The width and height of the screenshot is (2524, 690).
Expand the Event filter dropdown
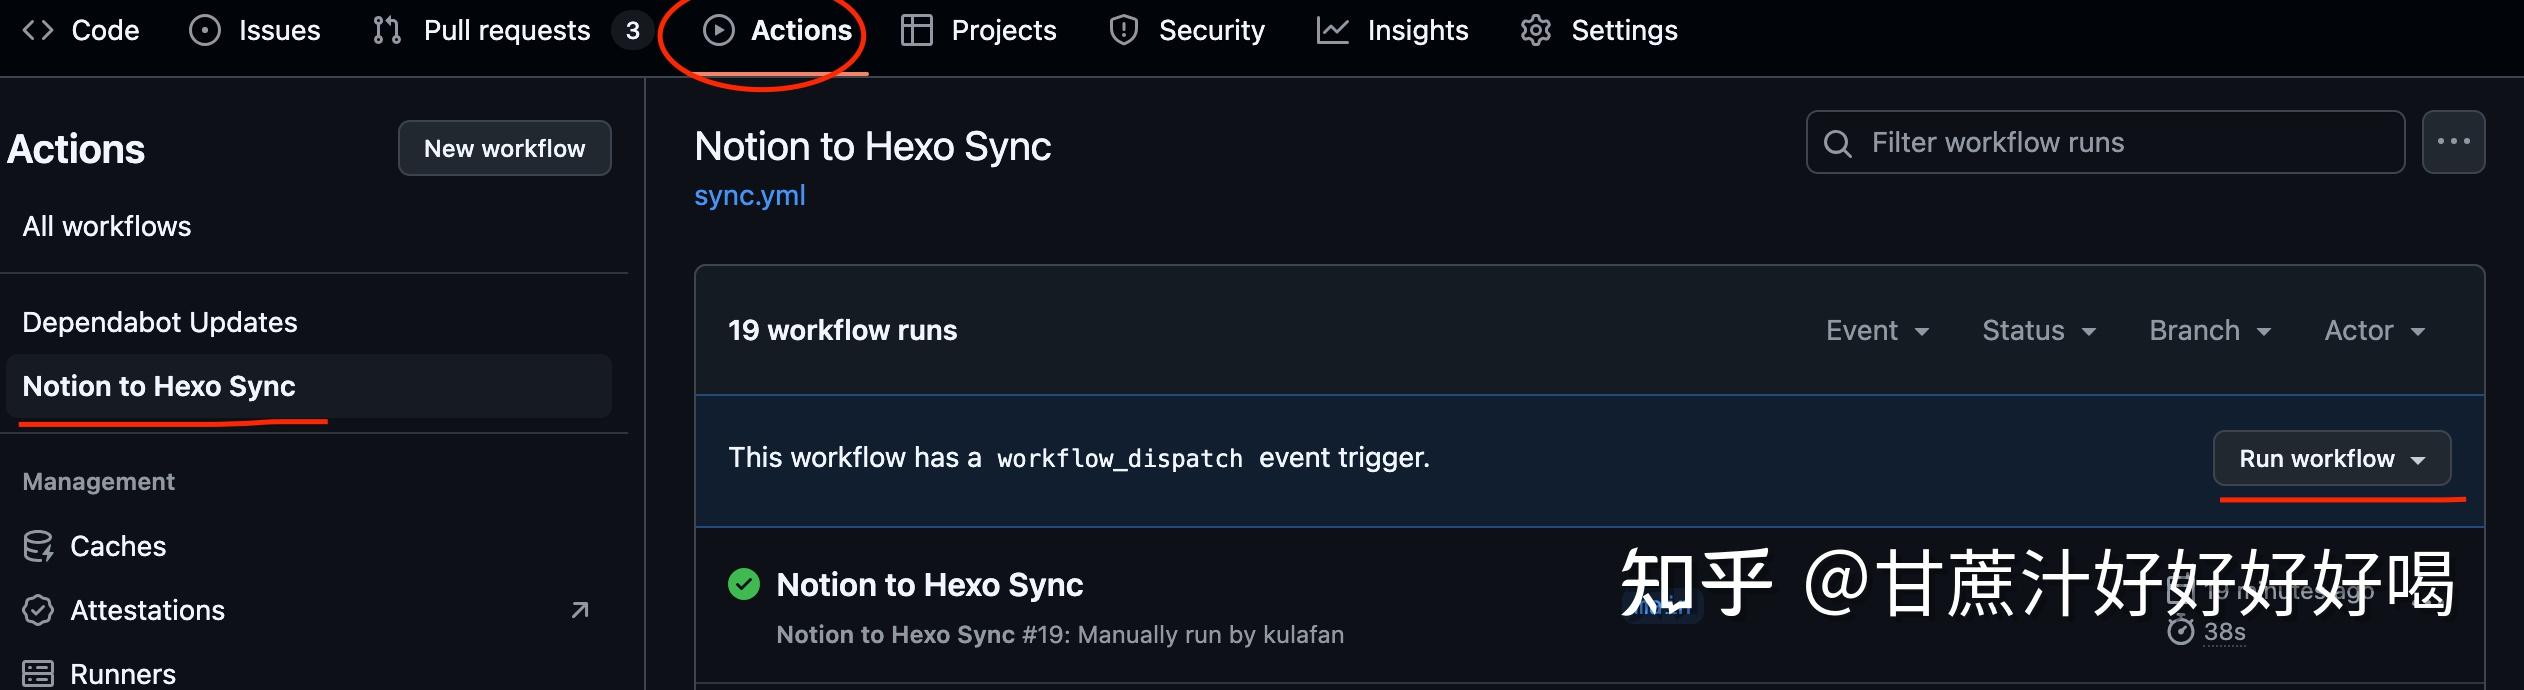click(x=1877, y=331)
